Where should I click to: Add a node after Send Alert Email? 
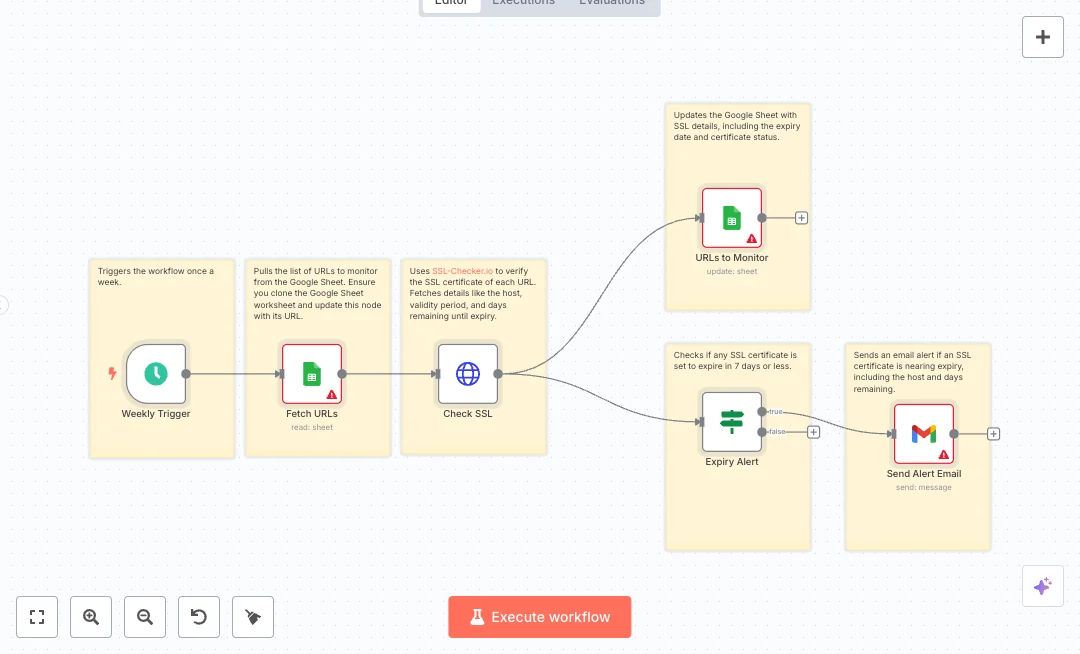[x=993, y=434]
